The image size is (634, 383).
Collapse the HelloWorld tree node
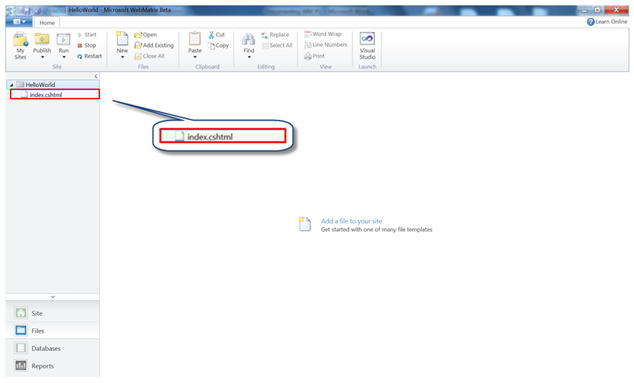[11, 85]
